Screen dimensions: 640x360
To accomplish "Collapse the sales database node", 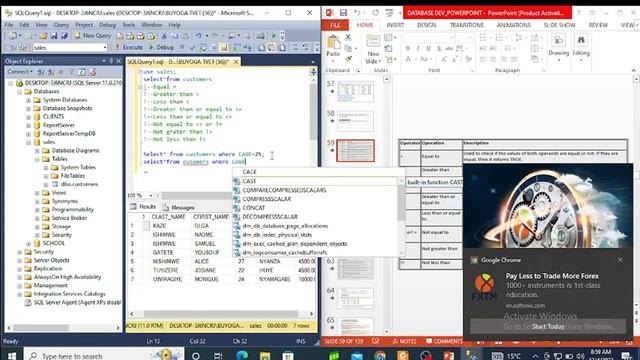I will coord(28,142).
